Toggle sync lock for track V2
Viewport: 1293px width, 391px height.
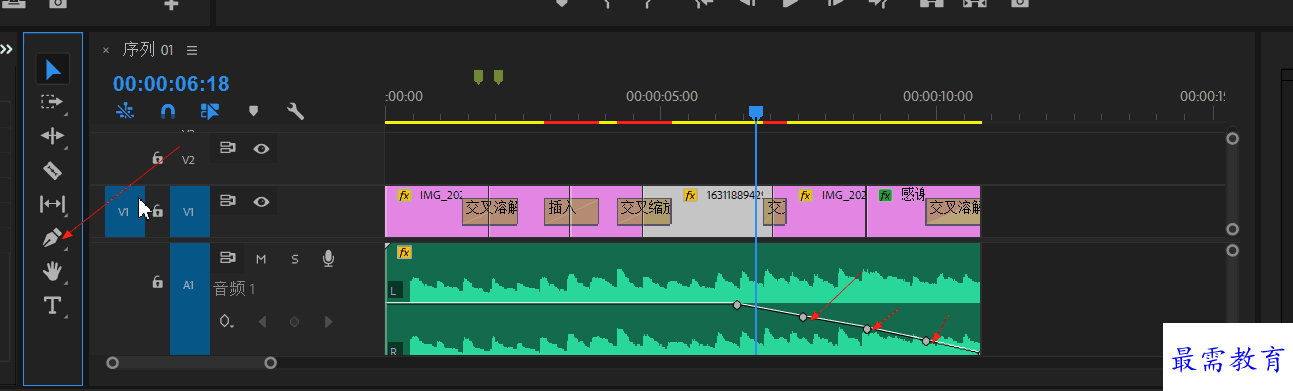click(228, 148)
